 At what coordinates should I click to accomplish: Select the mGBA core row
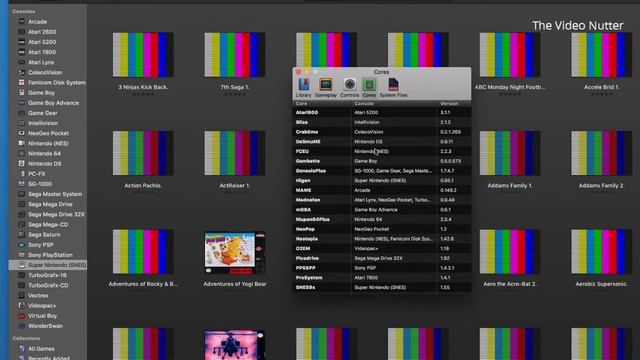382,210
